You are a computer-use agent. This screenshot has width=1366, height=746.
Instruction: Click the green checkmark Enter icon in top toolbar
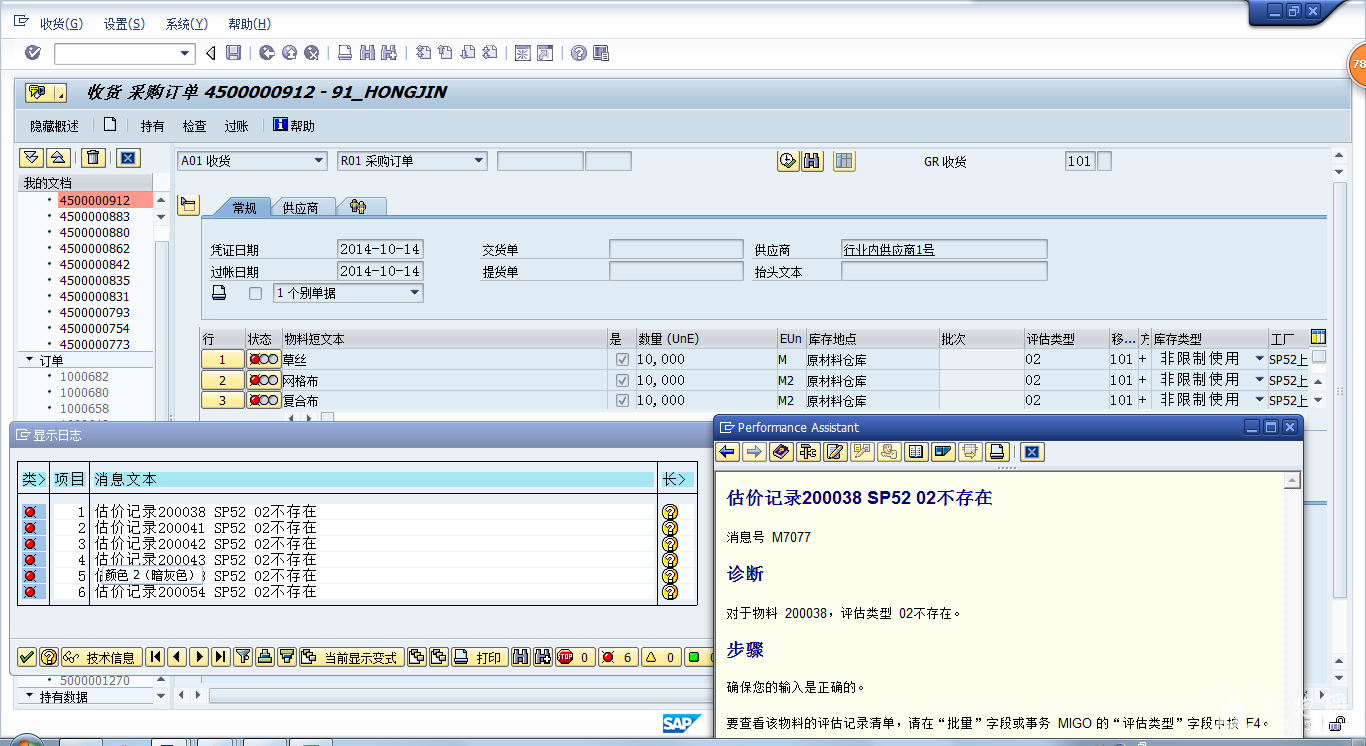point(33,53)
